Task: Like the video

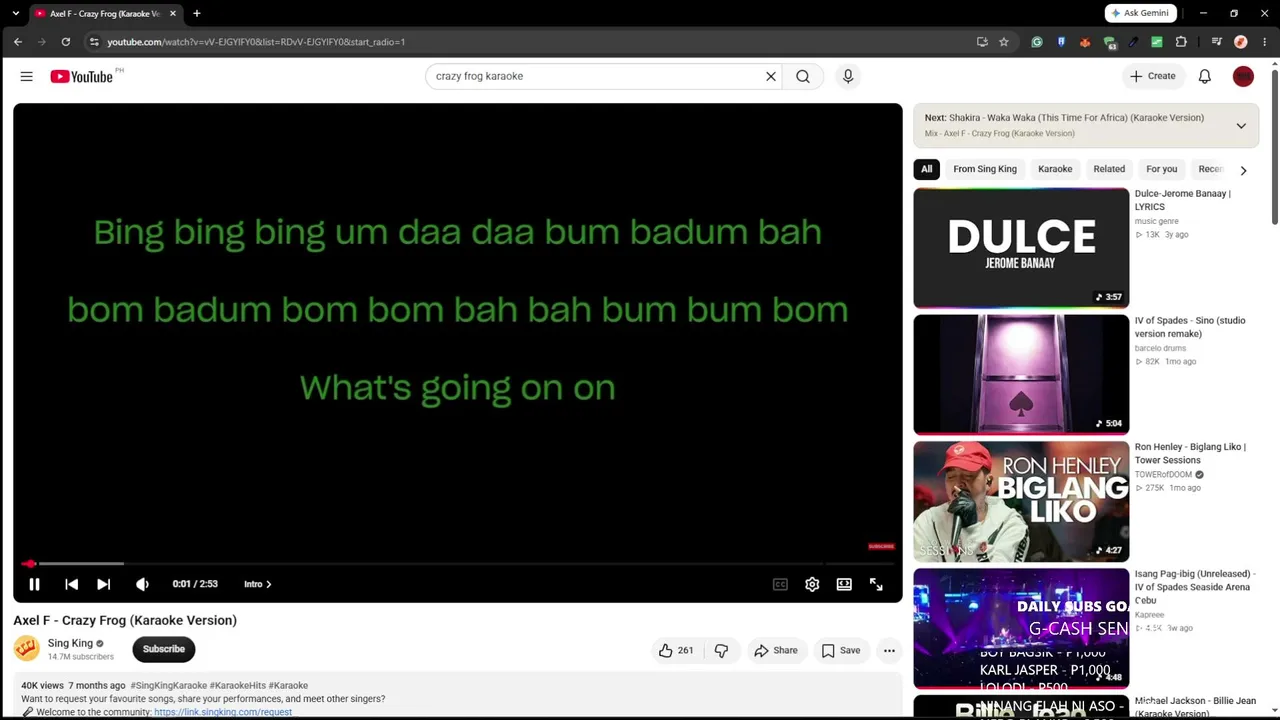Action: [x=675, y=650]
